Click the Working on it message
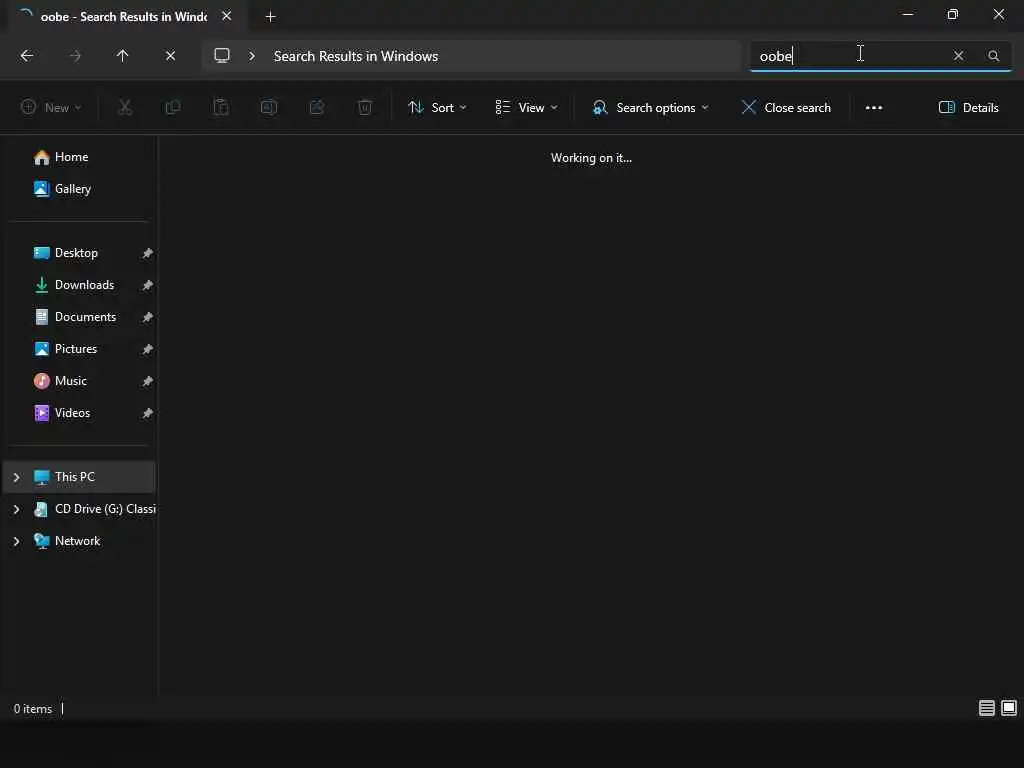This screenshot has width=1024, height=768. click(591, 158)
